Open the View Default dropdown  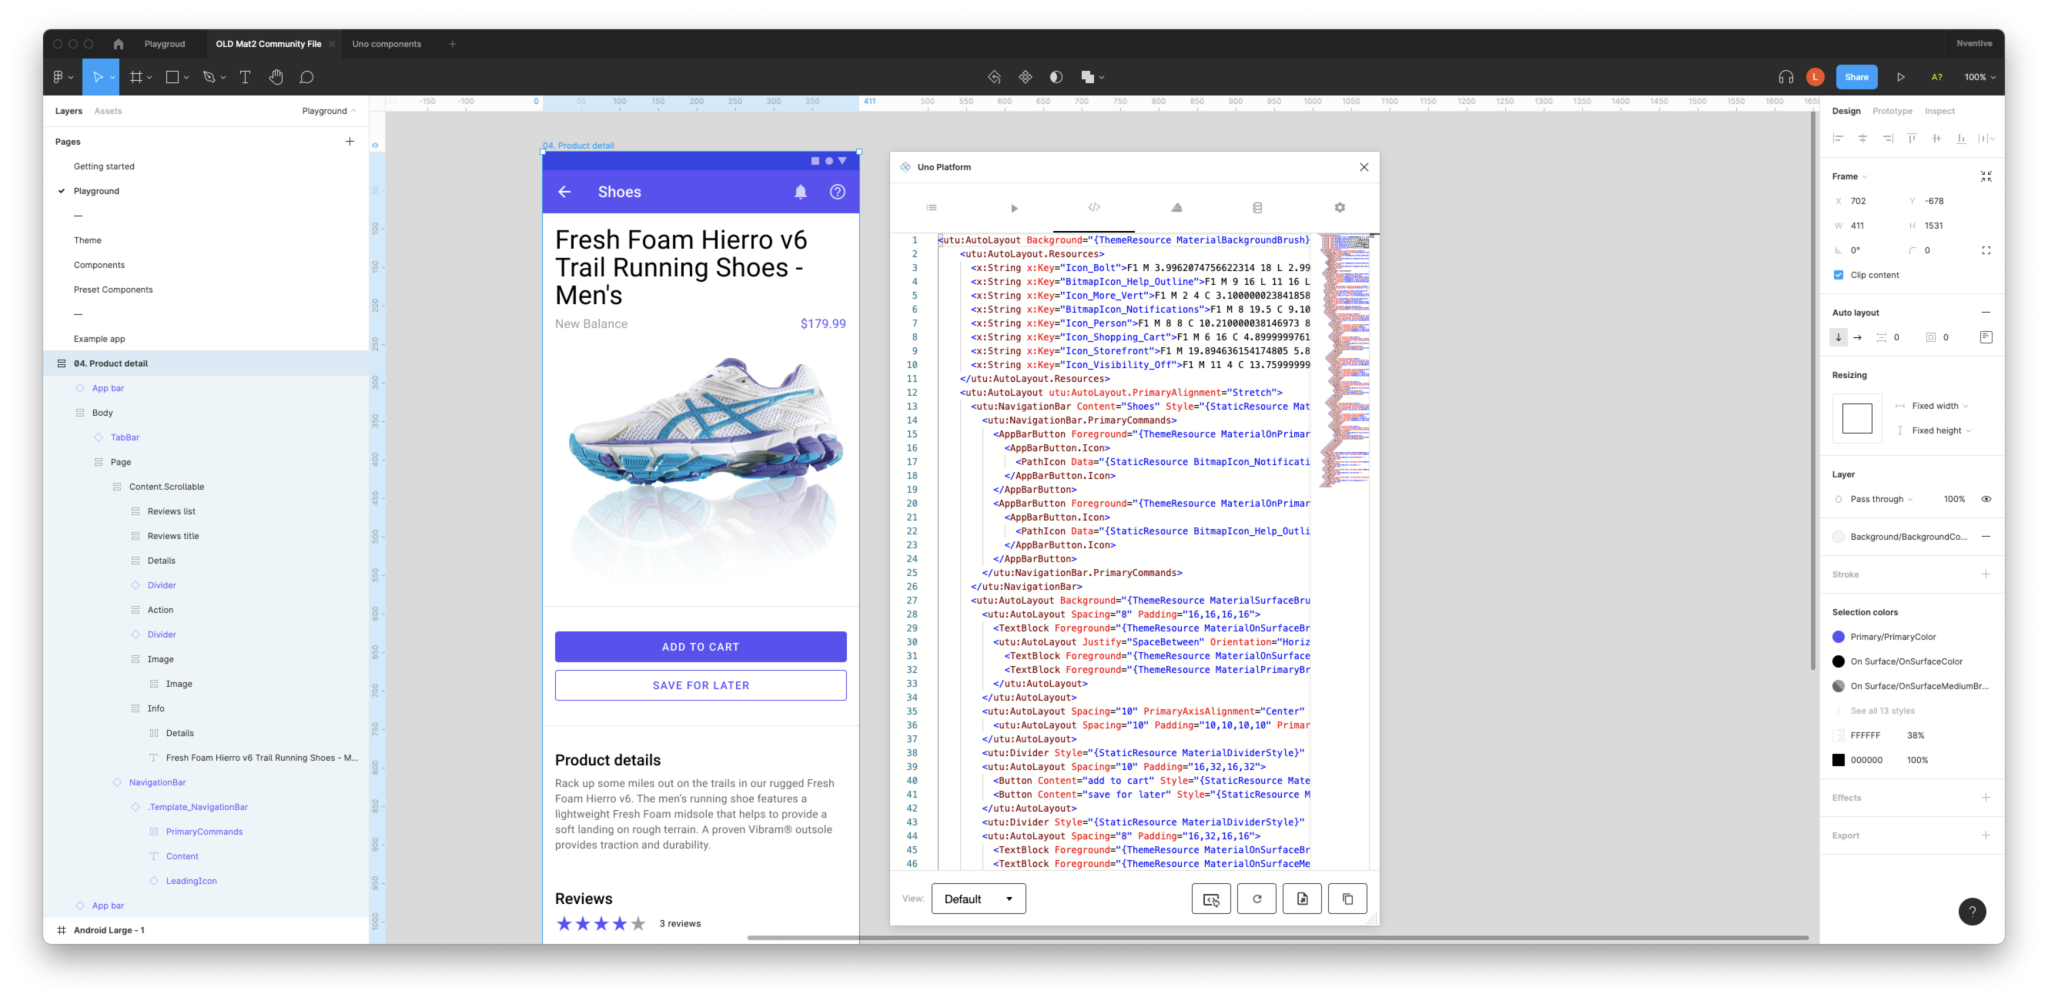(x=978, y=898)
